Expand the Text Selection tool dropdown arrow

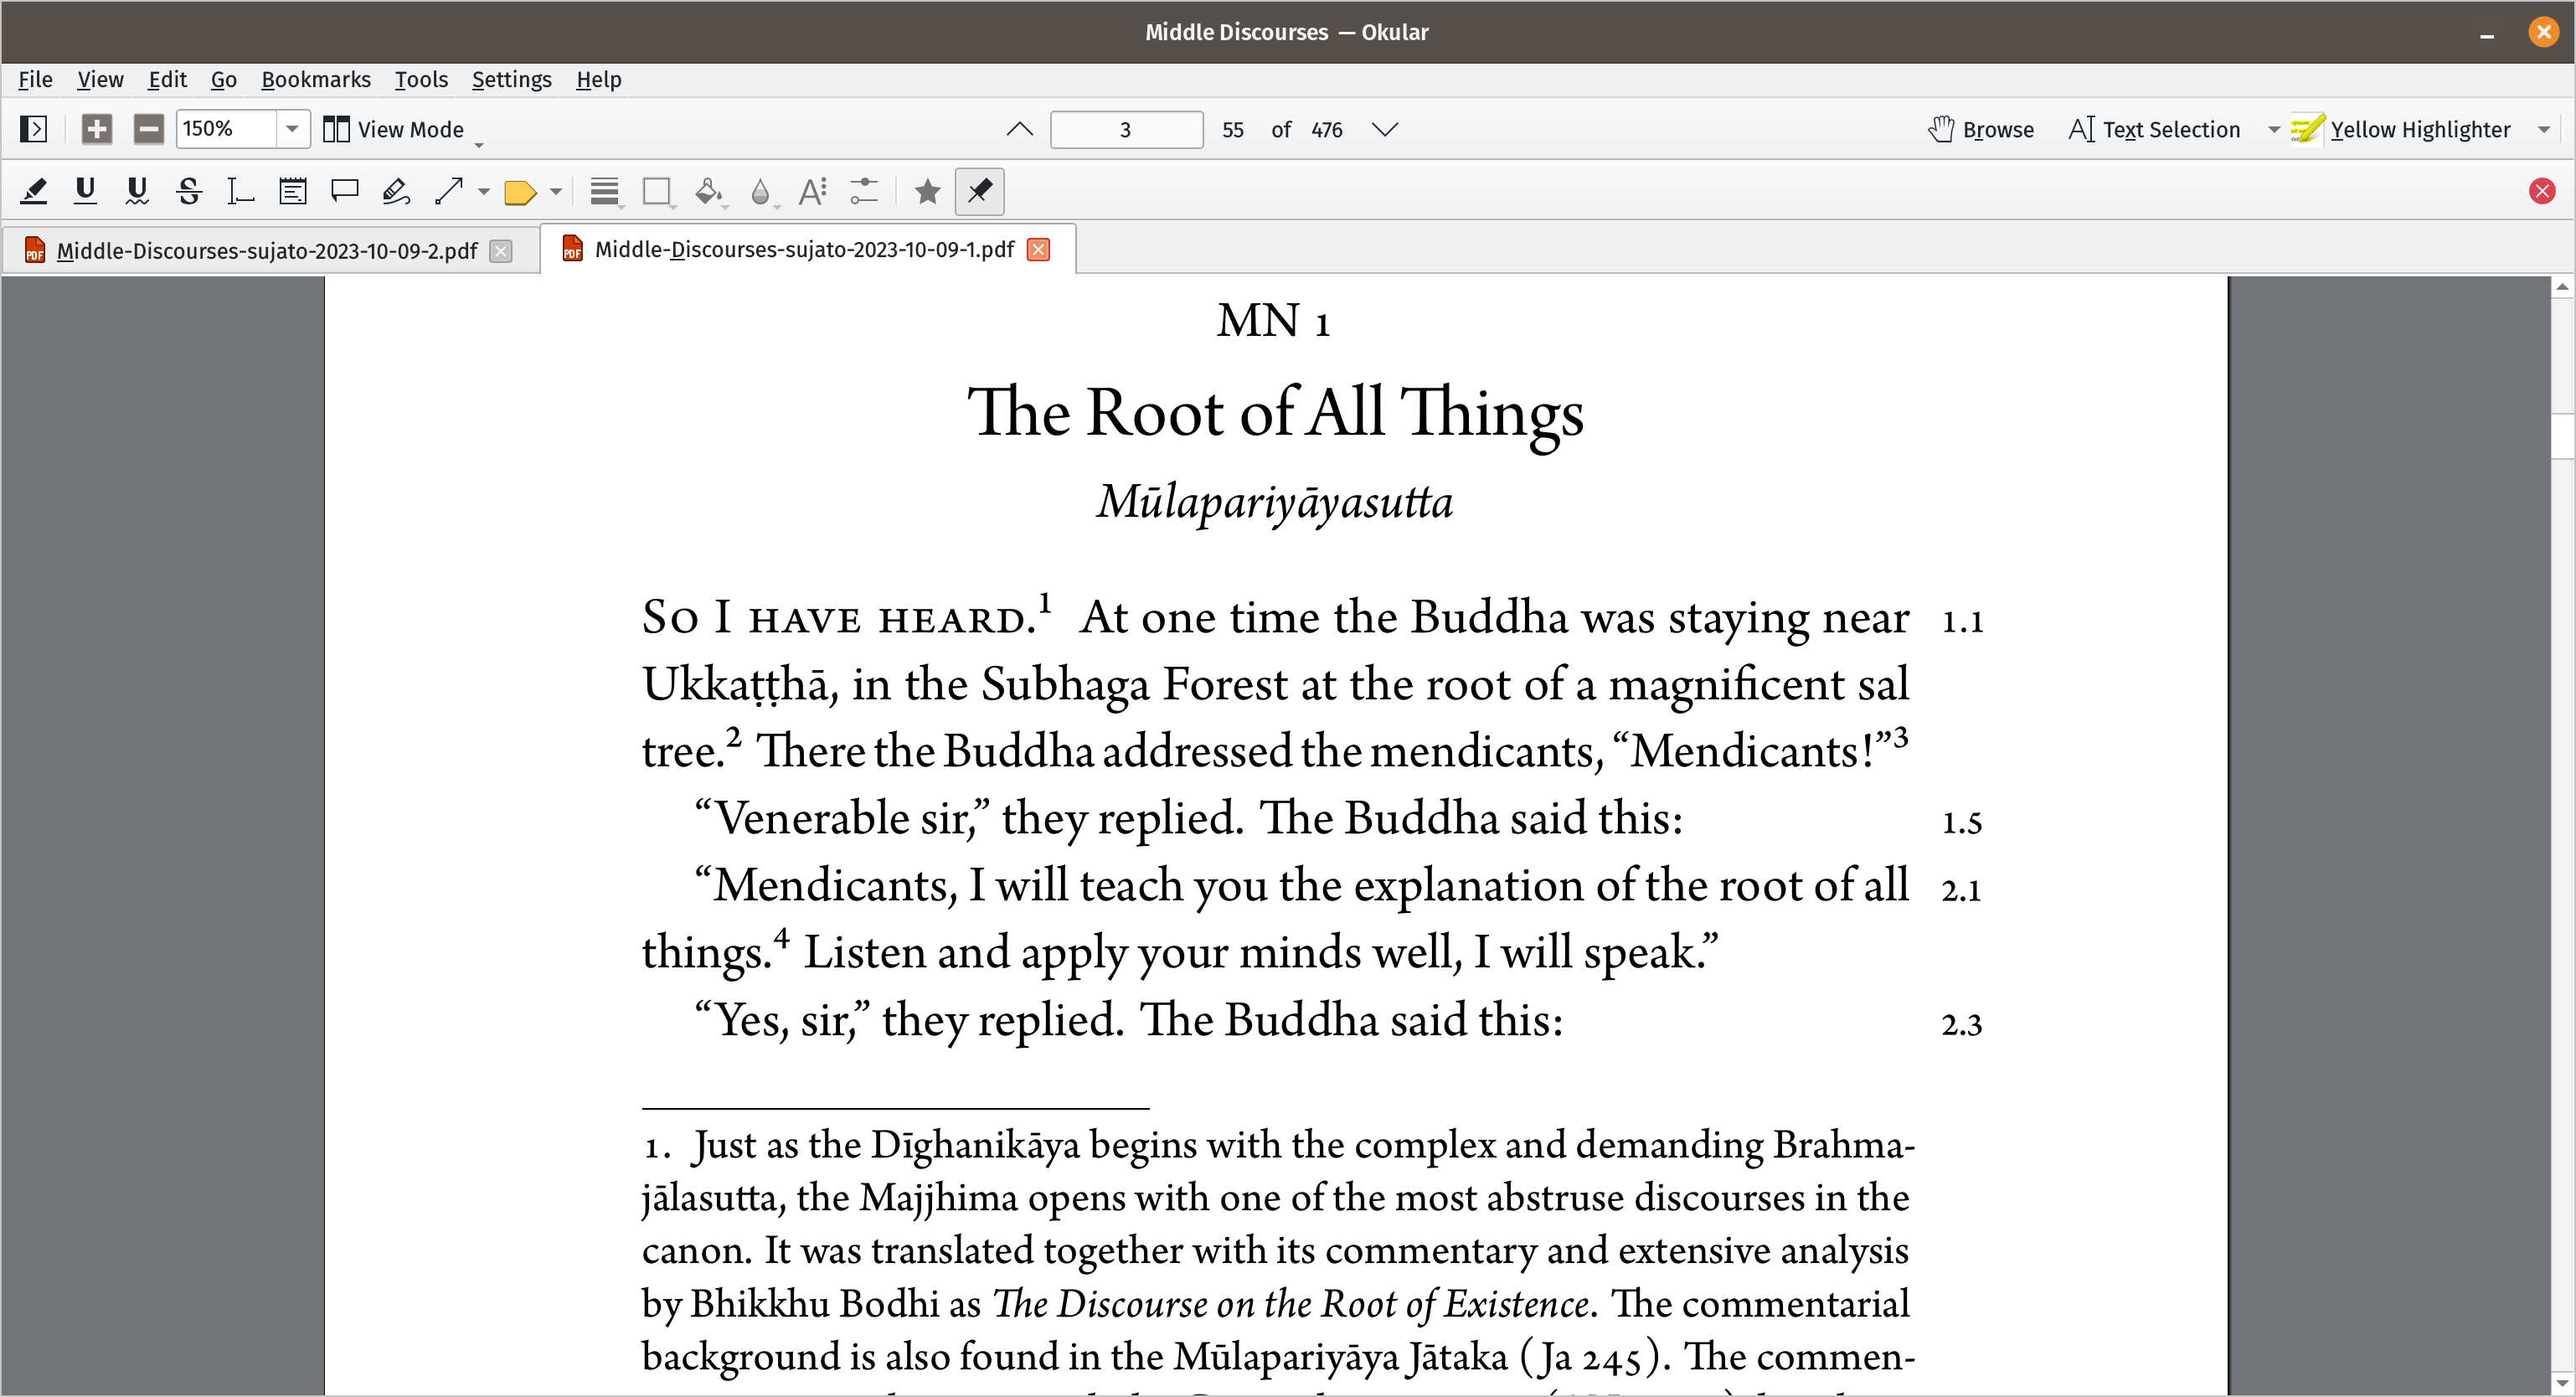coord(2273,130)
